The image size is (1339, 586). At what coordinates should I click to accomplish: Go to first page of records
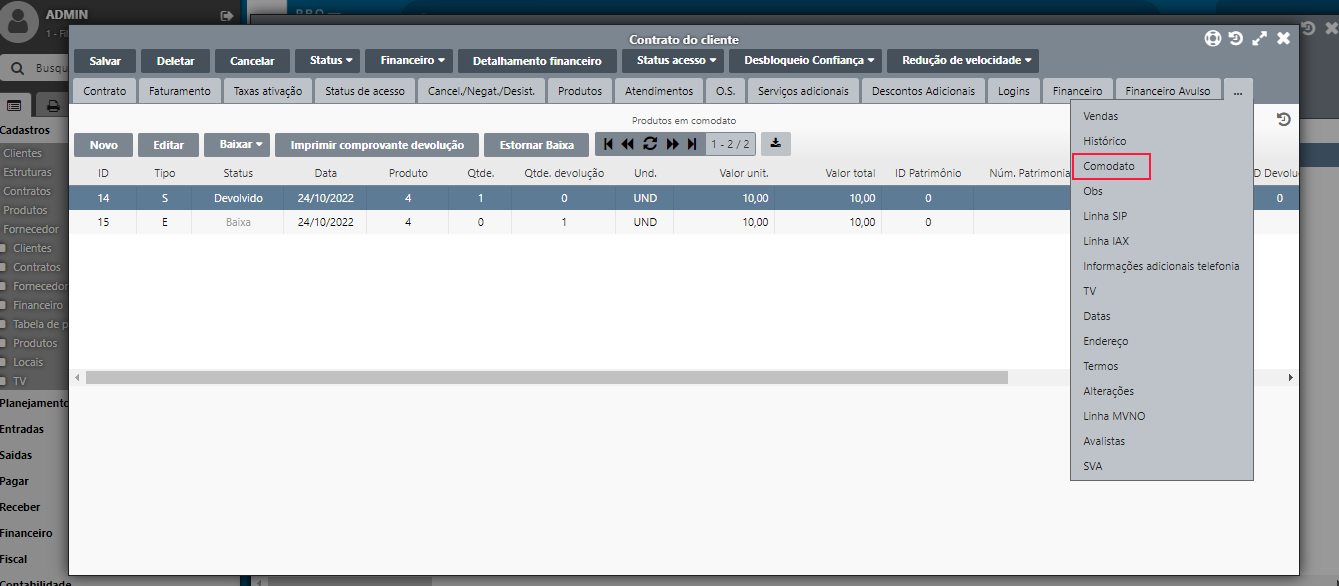click(609, 144)
